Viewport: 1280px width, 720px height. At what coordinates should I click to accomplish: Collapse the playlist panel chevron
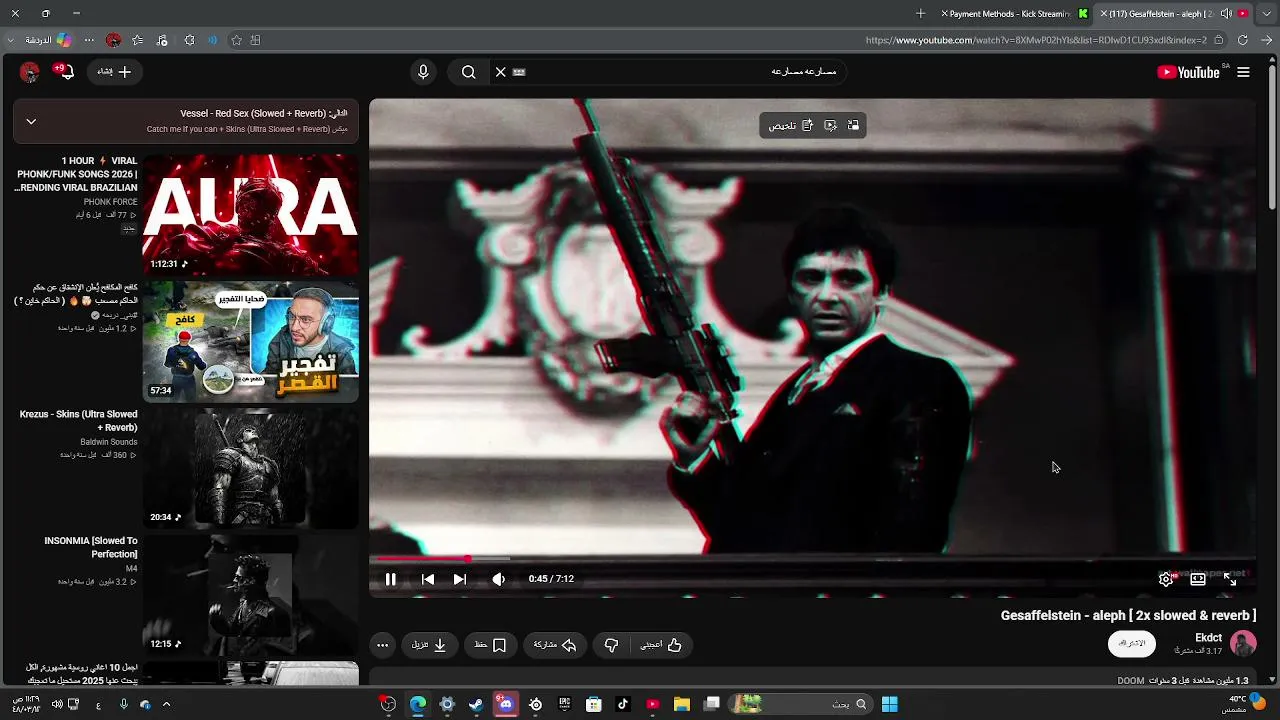click(x=31, y=121)
